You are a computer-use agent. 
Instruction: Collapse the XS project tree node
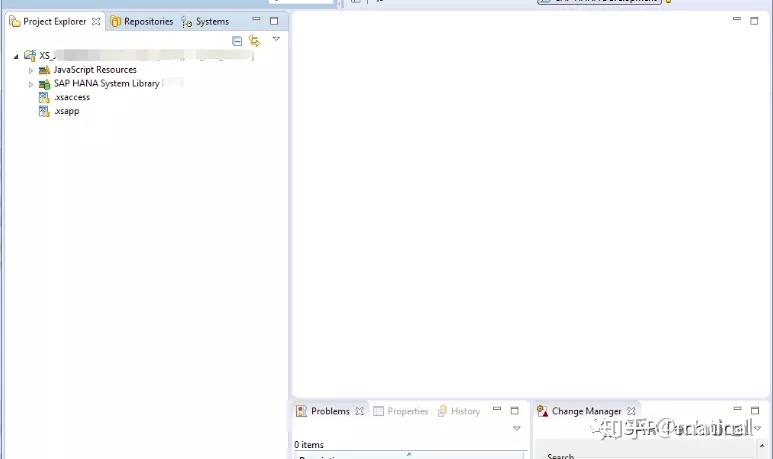[16, 57]
